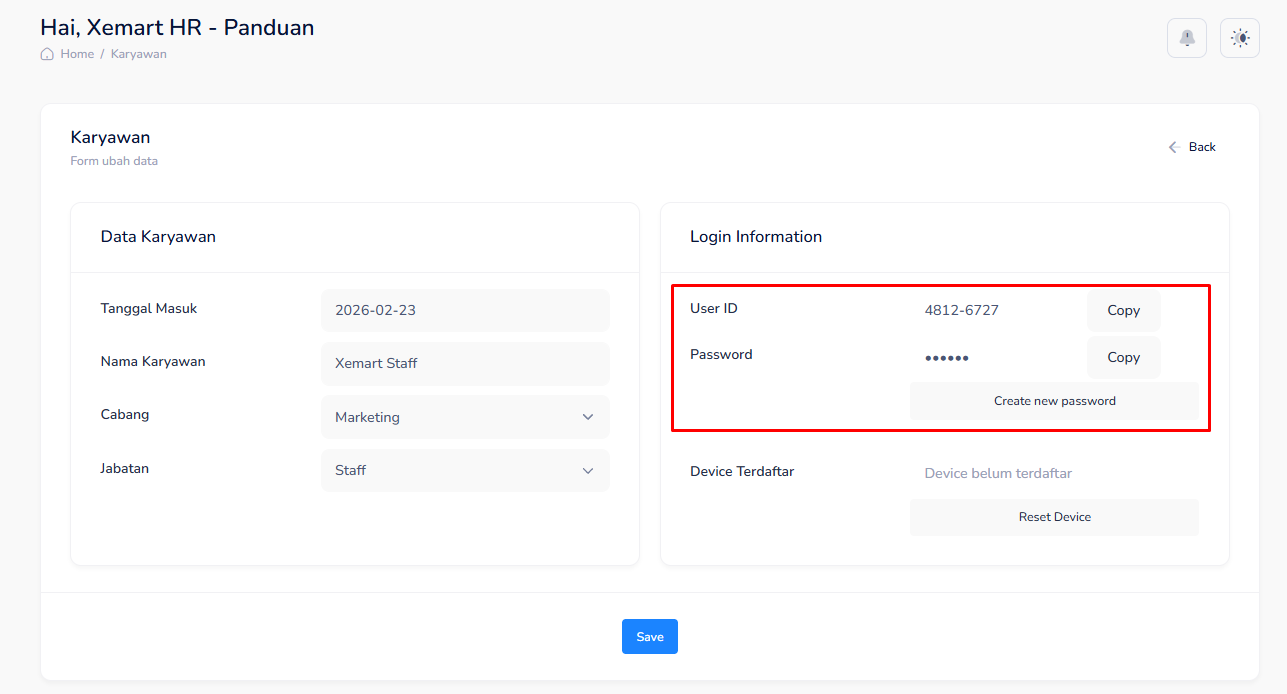This screenshot has width=1287, height=694.
Task: Copy the User ID
Action: (1123, 311)
